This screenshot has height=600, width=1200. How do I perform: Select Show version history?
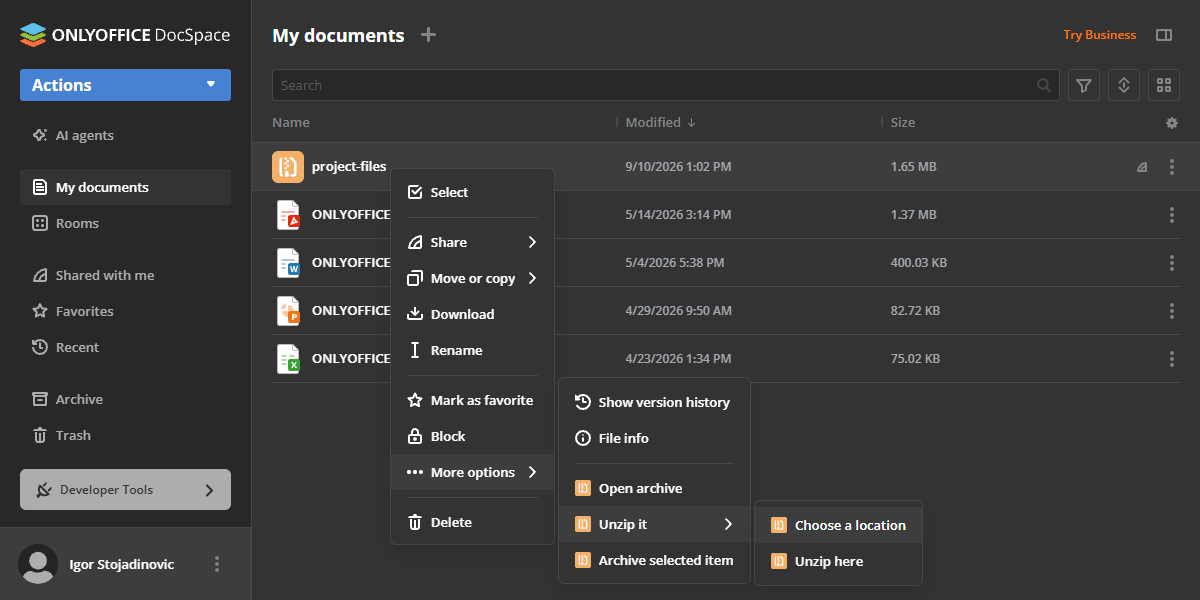(654, 402)
